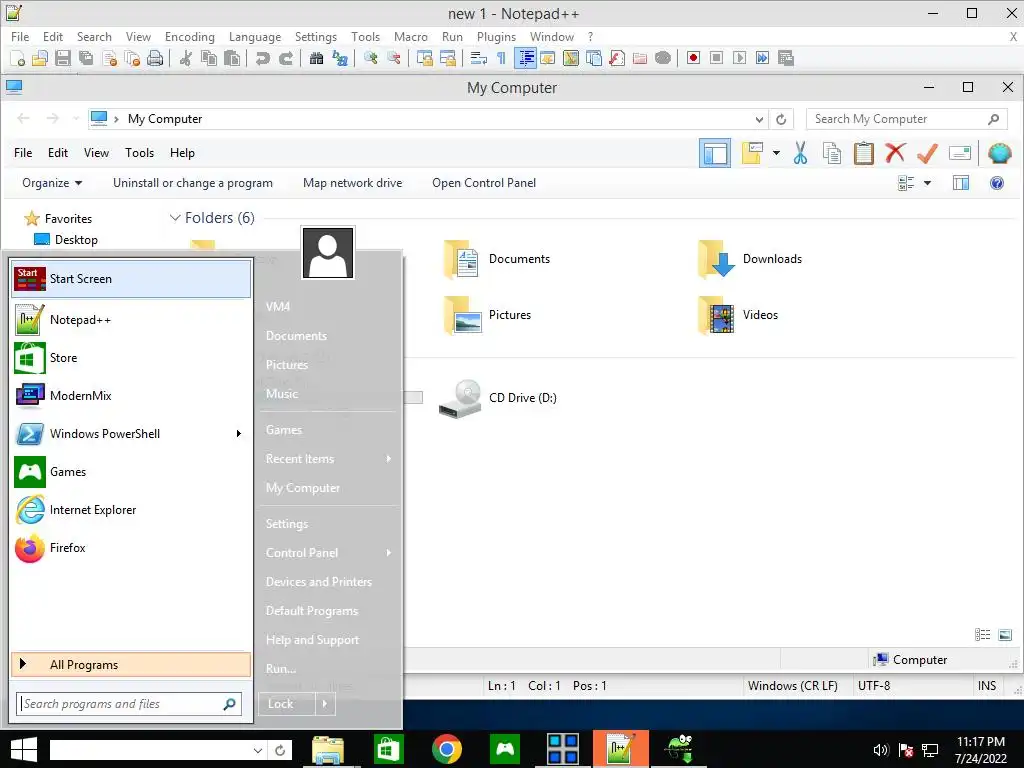Open the Tools menu in My Computer
The image size is (1024, 768).
(140, 153)
